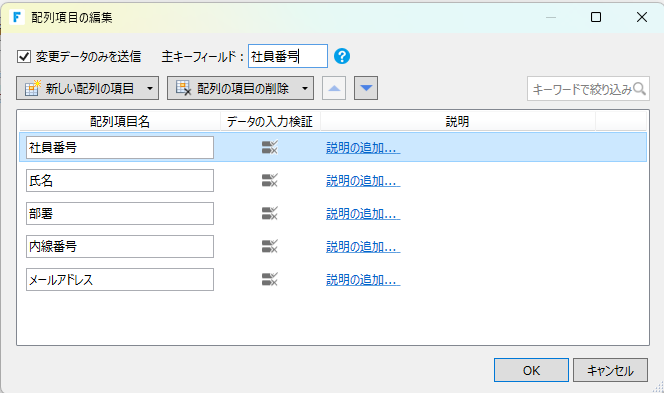Click the magnifier search icon

pyautogui.click(x=639, y=89)
